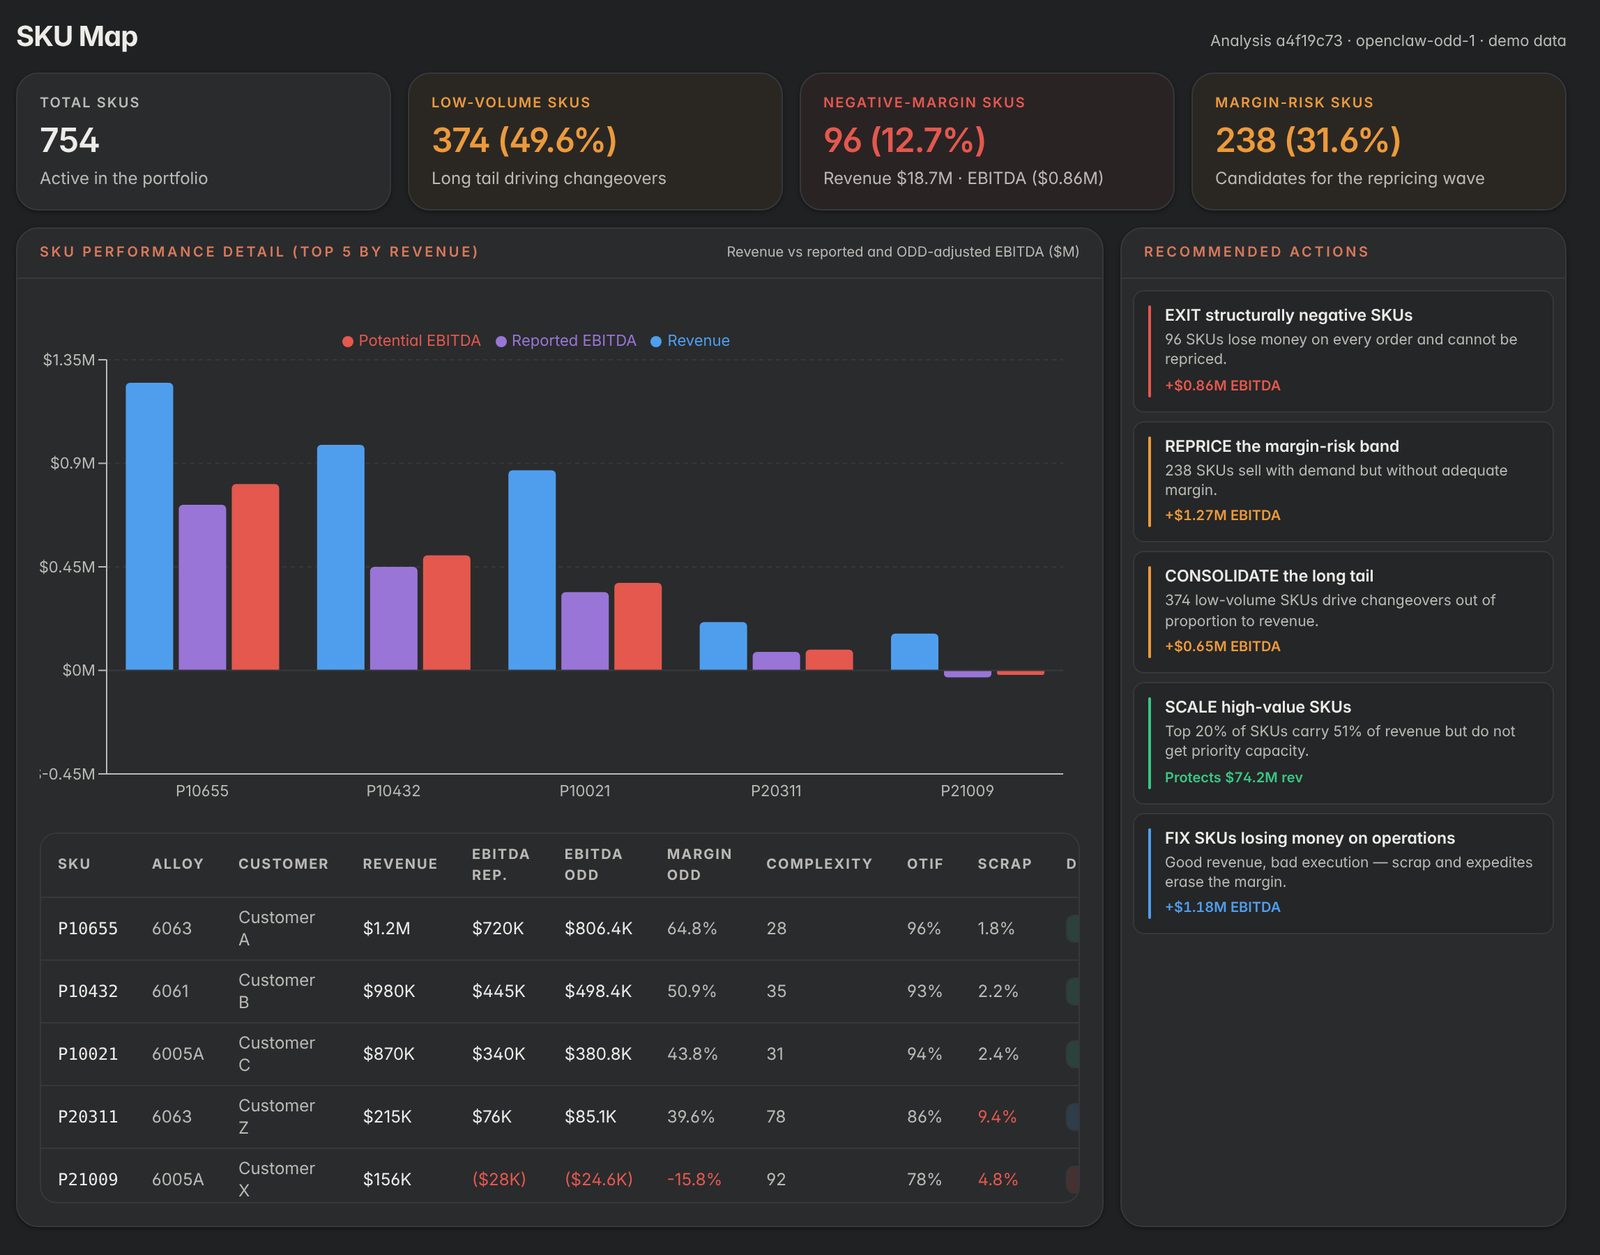
Task: Click the Analysis a4f19c73 header text
Action: tap(1388, 41)
